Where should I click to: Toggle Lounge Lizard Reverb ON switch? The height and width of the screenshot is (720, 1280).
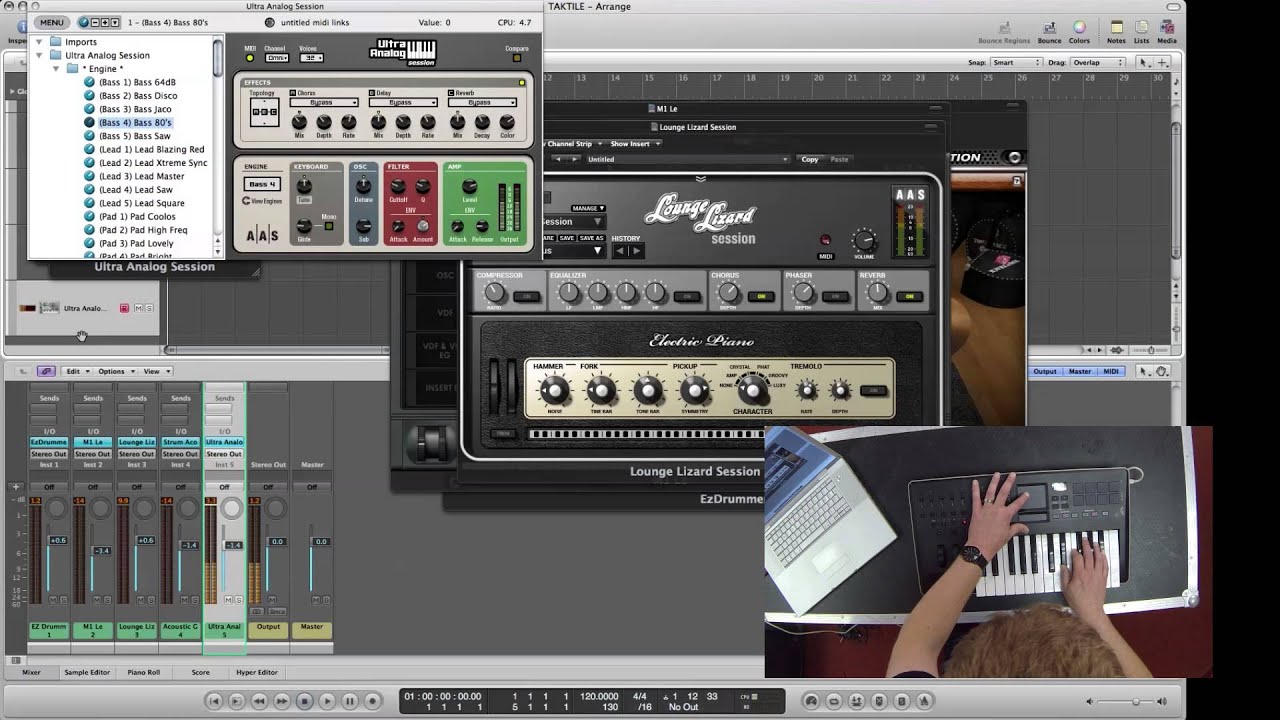tap(909, 296)
